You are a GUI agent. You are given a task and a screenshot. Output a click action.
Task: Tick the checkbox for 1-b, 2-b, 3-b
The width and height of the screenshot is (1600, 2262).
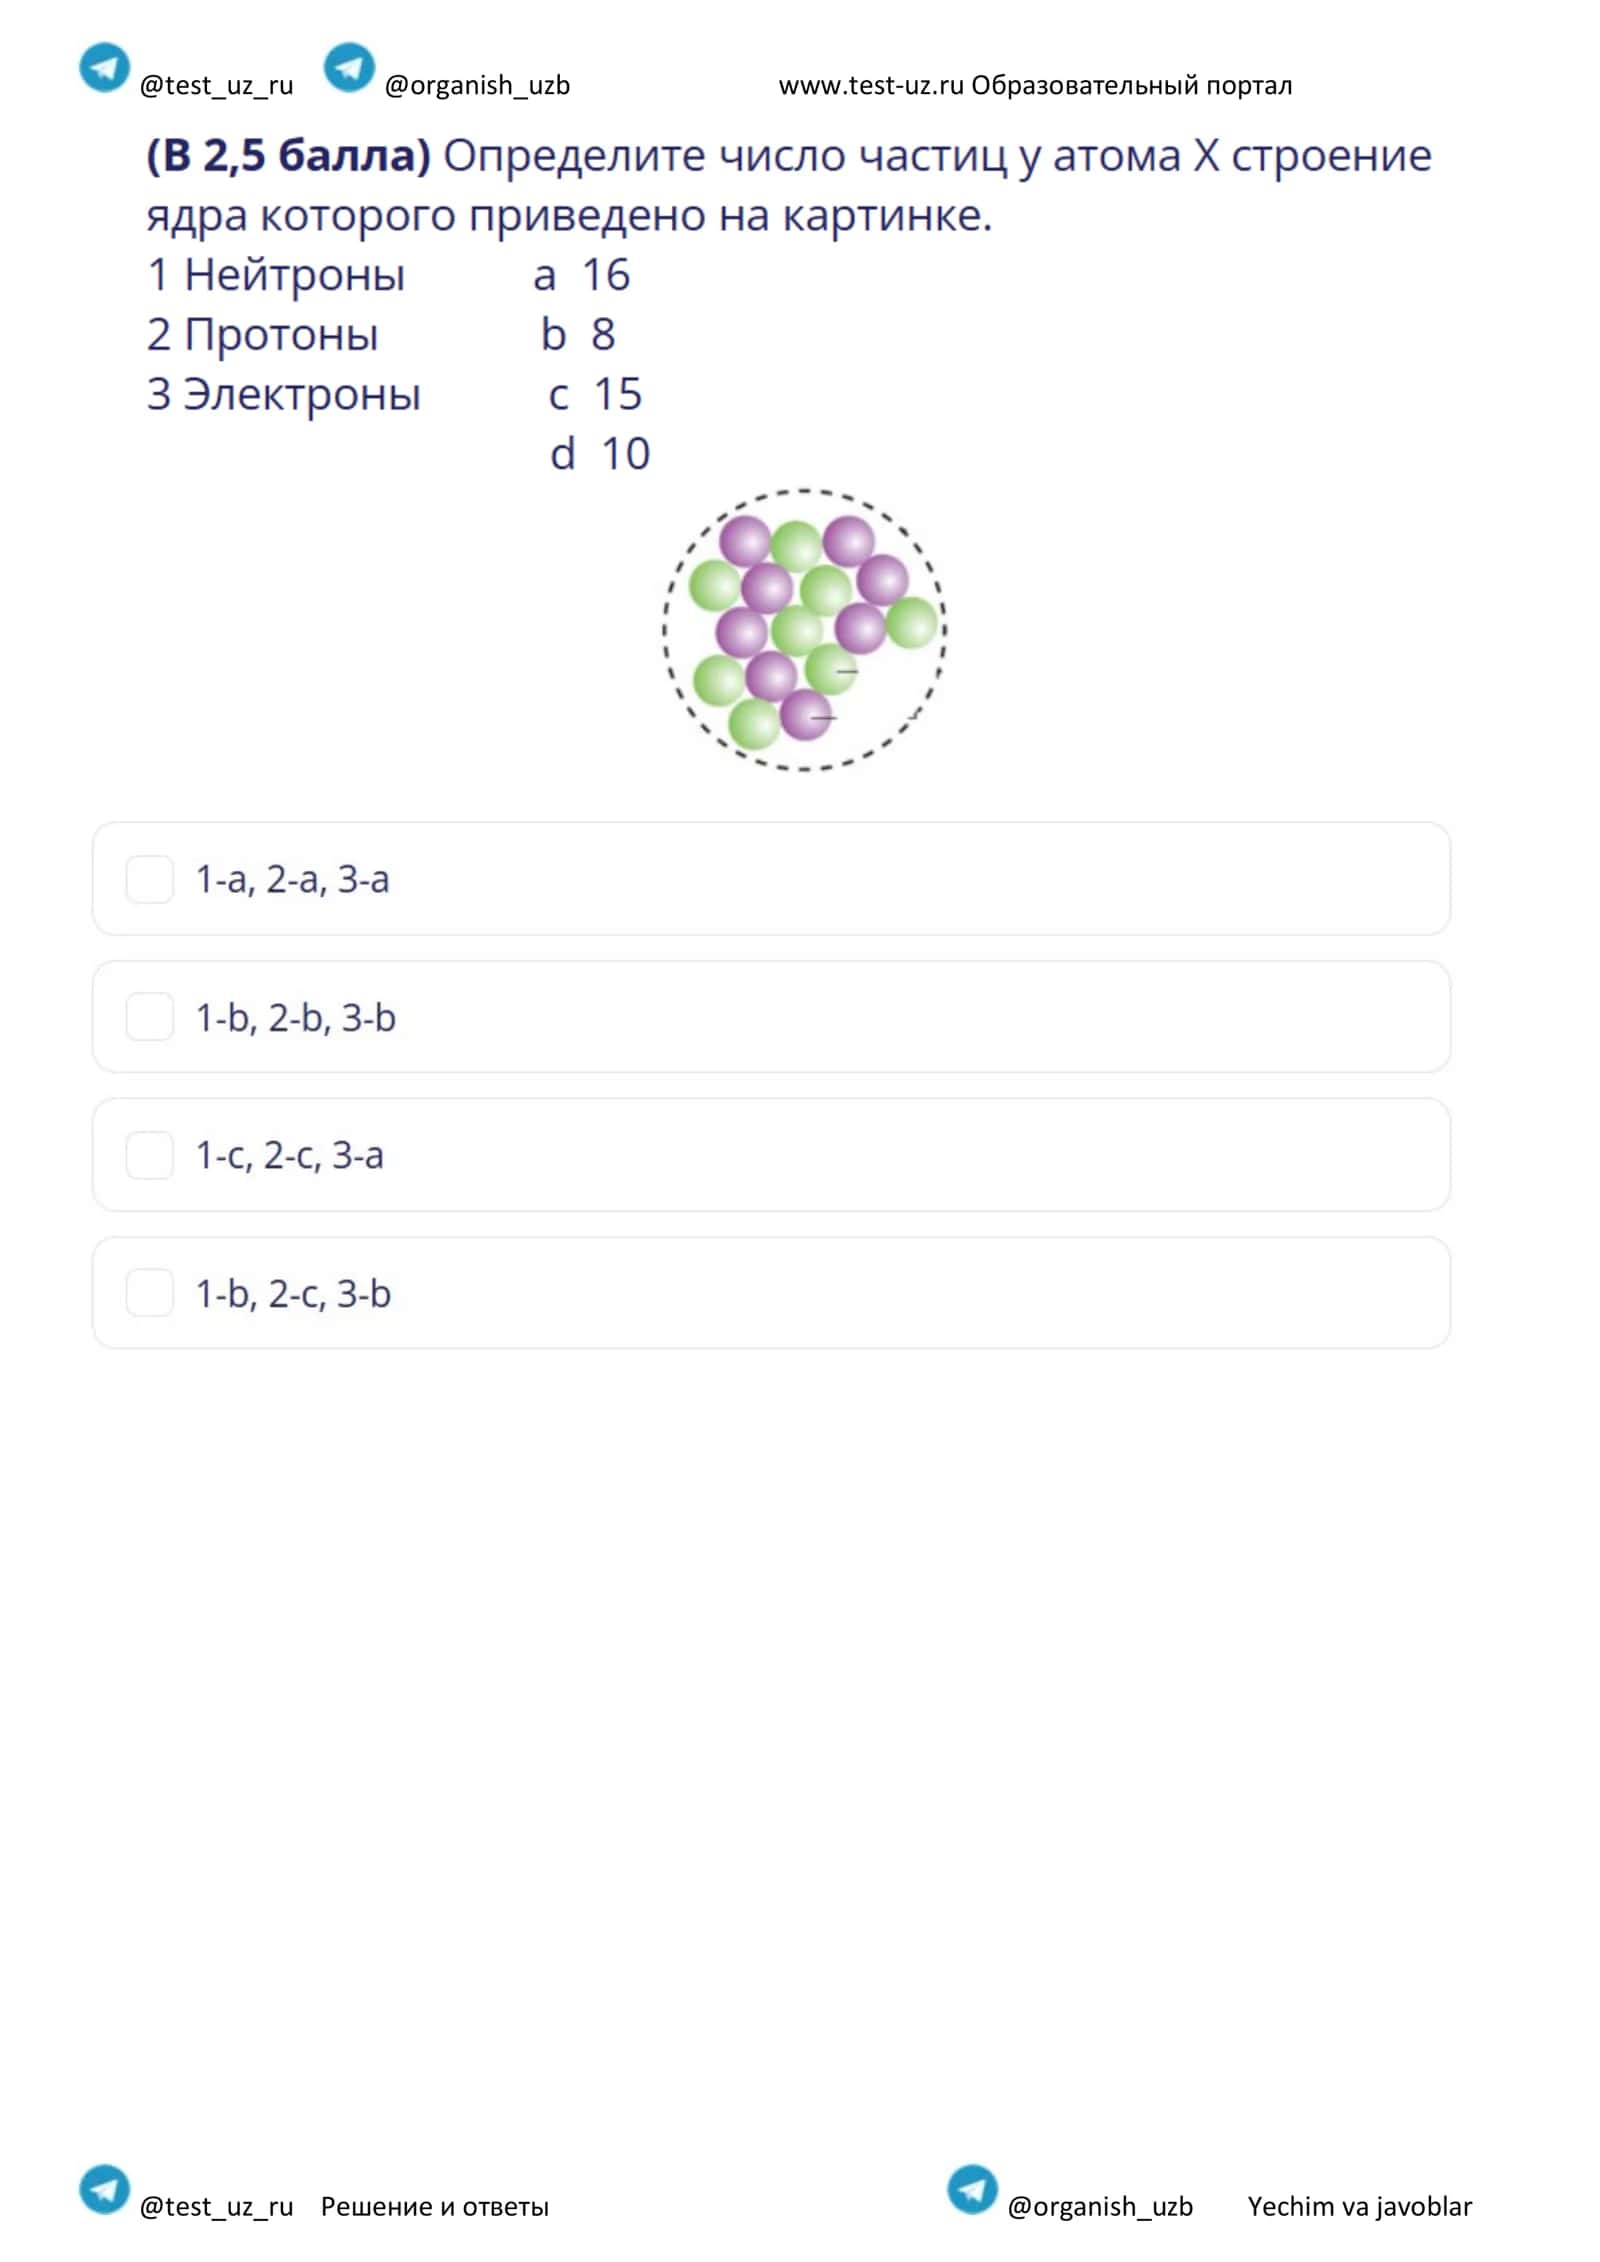(150, 1017)
